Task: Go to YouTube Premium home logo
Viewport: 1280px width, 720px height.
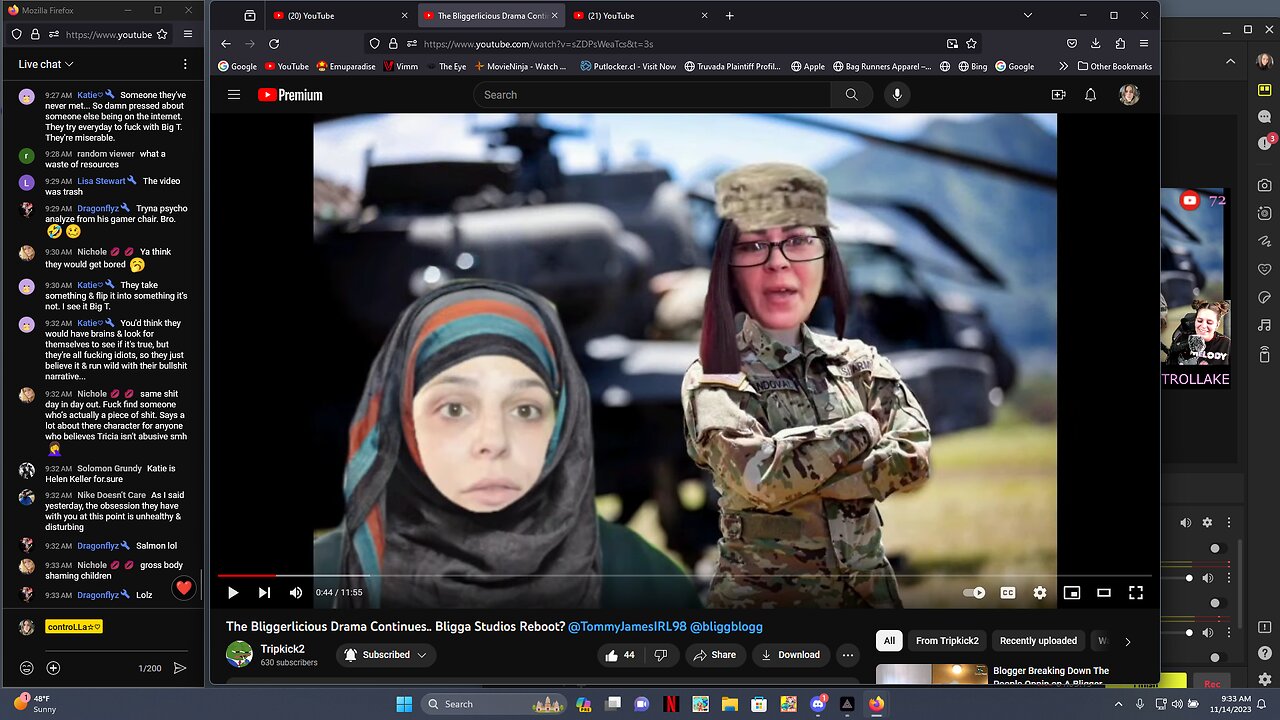Action: click(x=290, y=95)
